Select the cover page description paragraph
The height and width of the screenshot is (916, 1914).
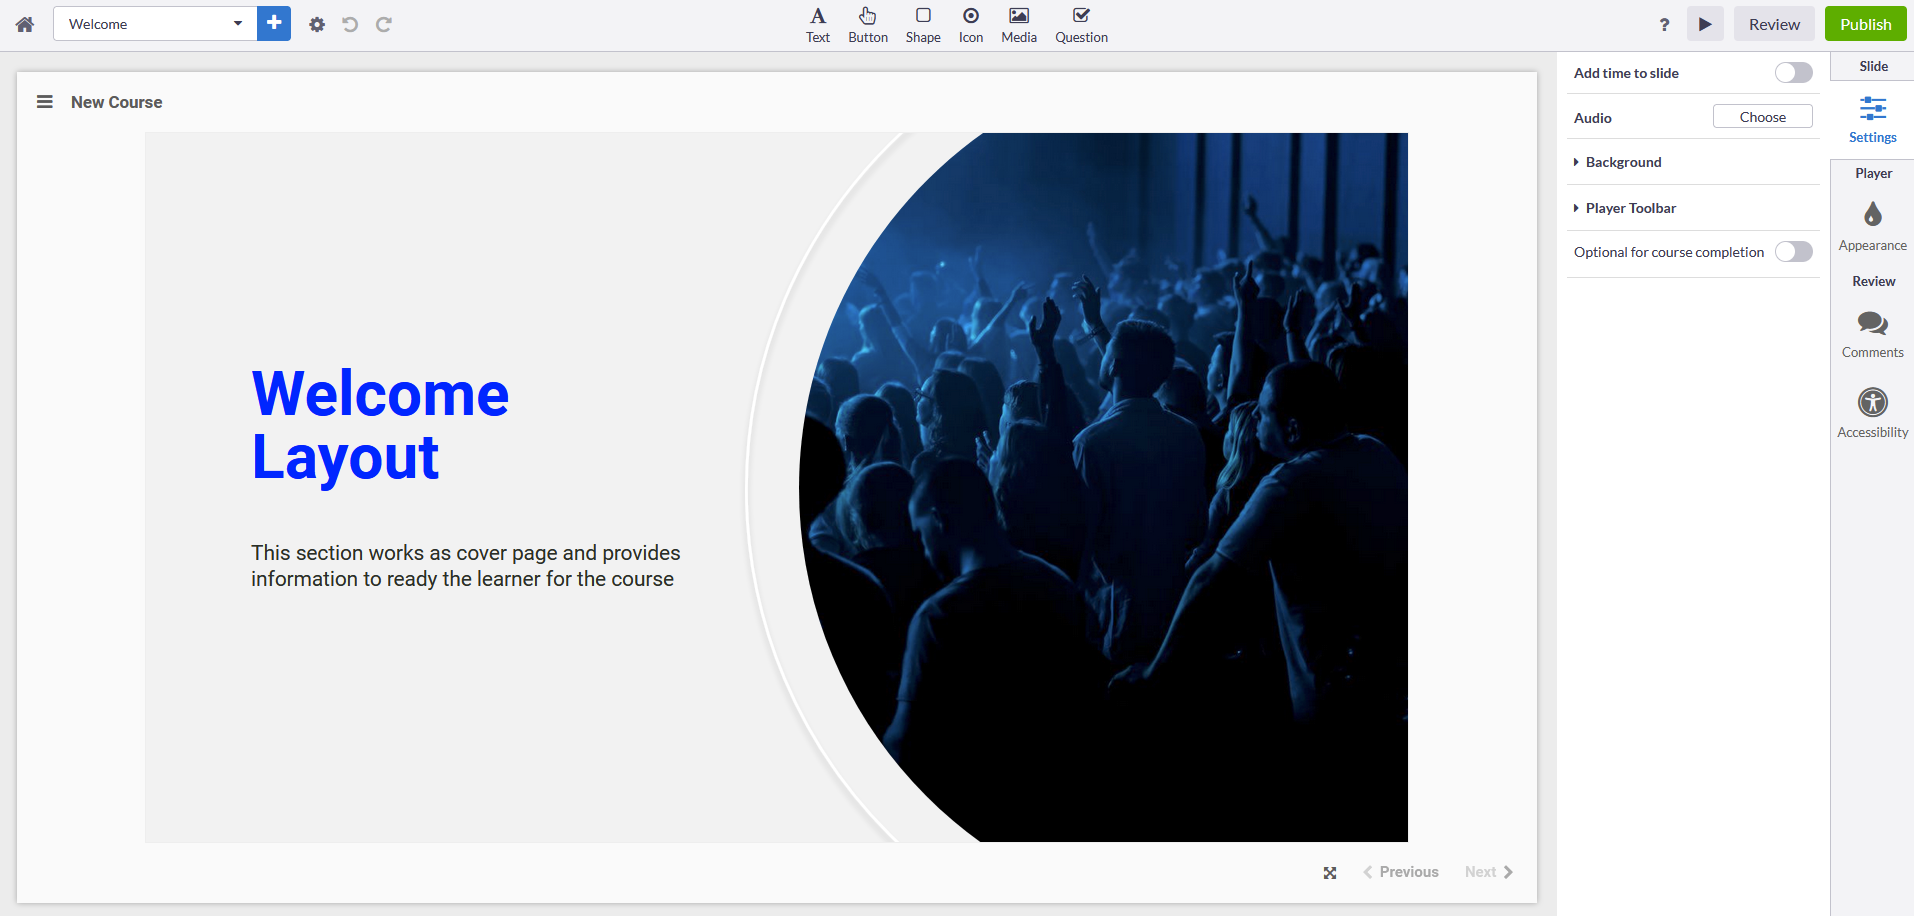(466, 566)
